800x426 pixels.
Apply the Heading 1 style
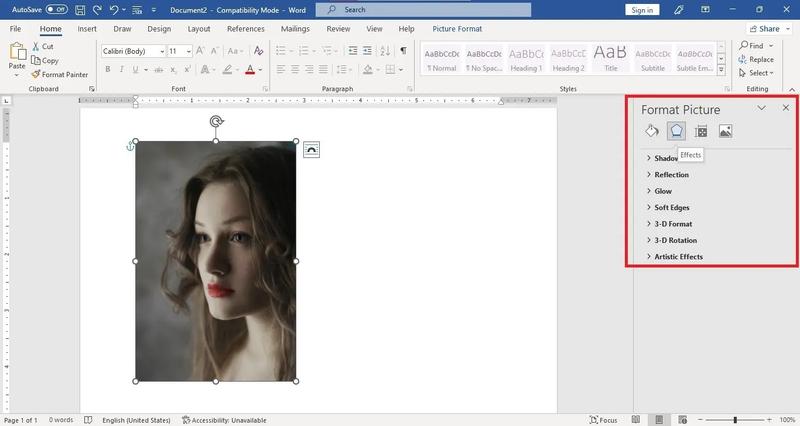point(526,59)
